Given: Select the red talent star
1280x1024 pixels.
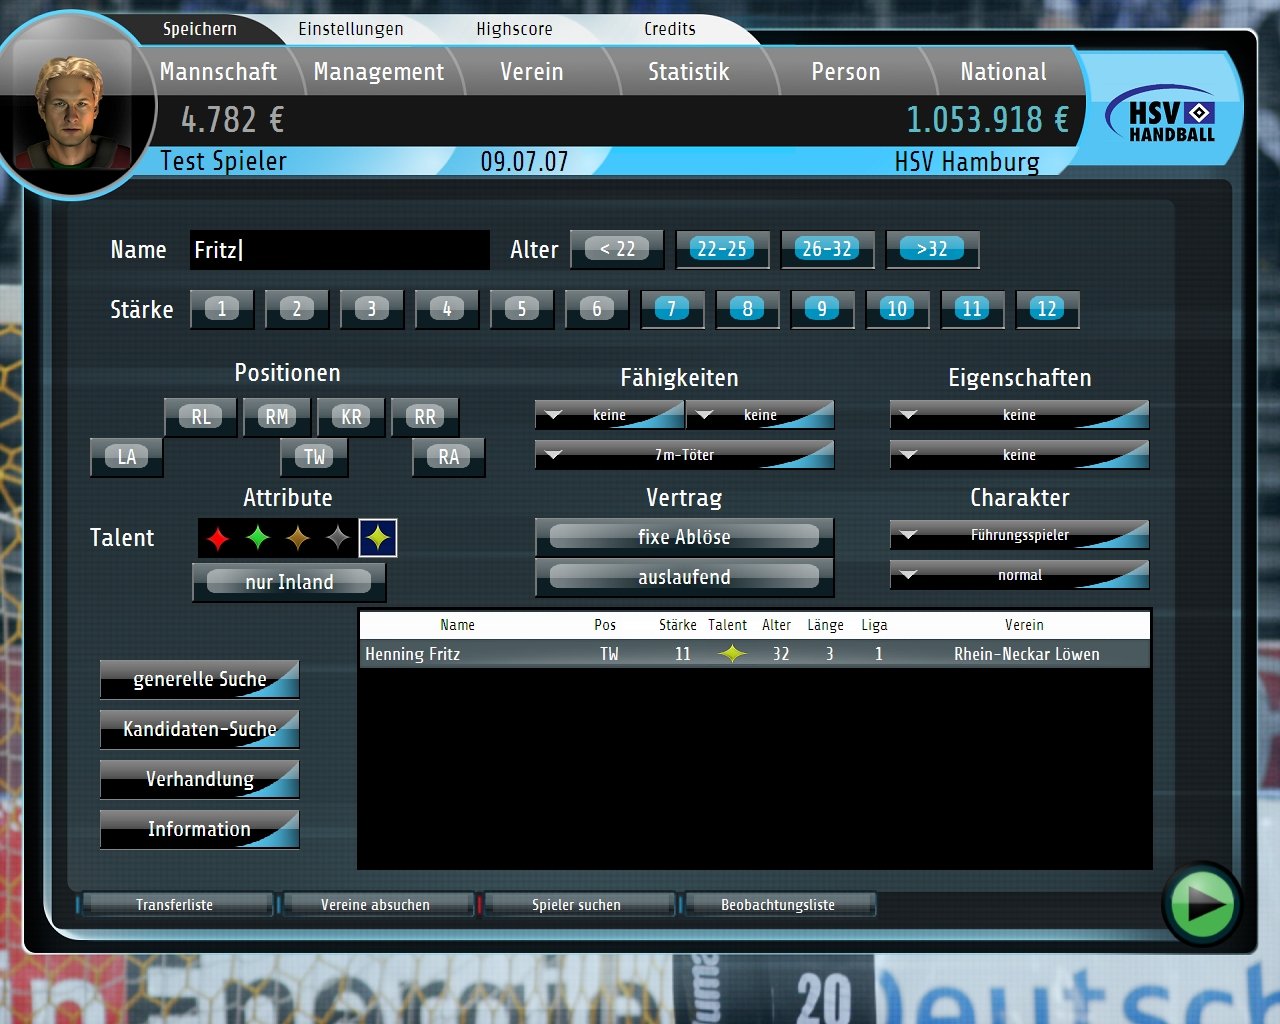Looking at the screenshot, I should (218, 538).
